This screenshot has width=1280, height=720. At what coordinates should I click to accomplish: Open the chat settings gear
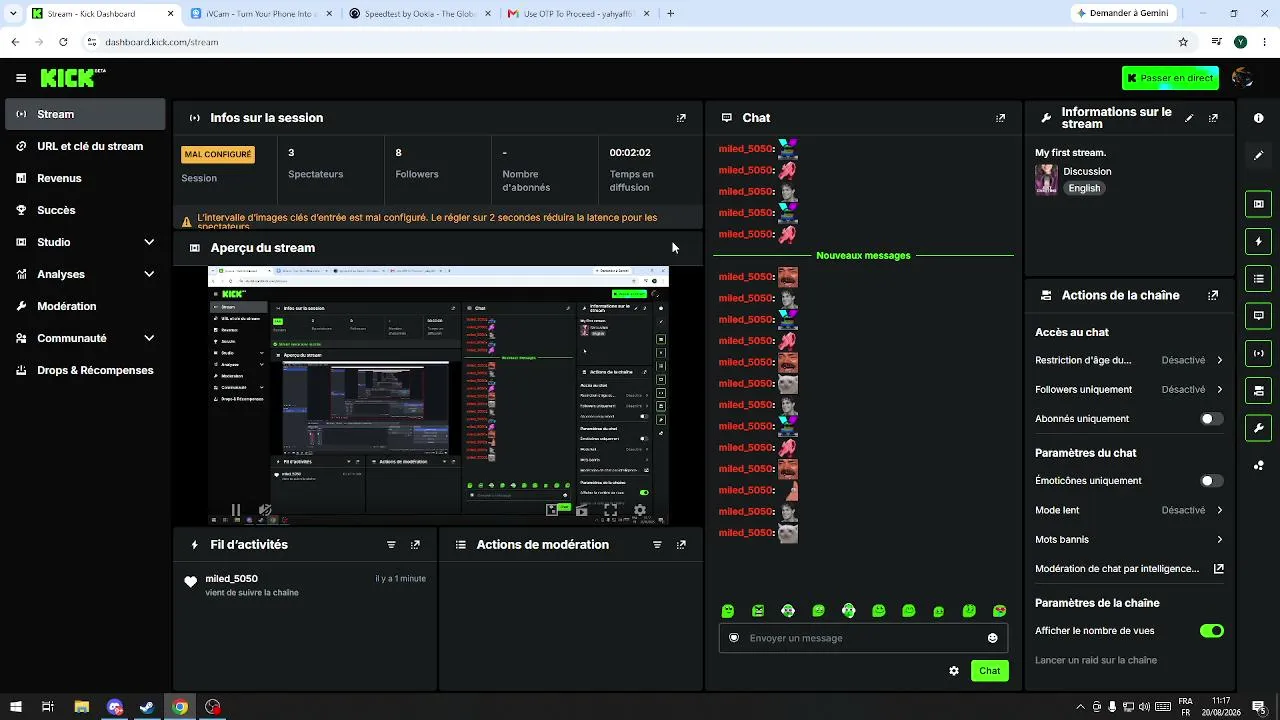pos(954,671)
